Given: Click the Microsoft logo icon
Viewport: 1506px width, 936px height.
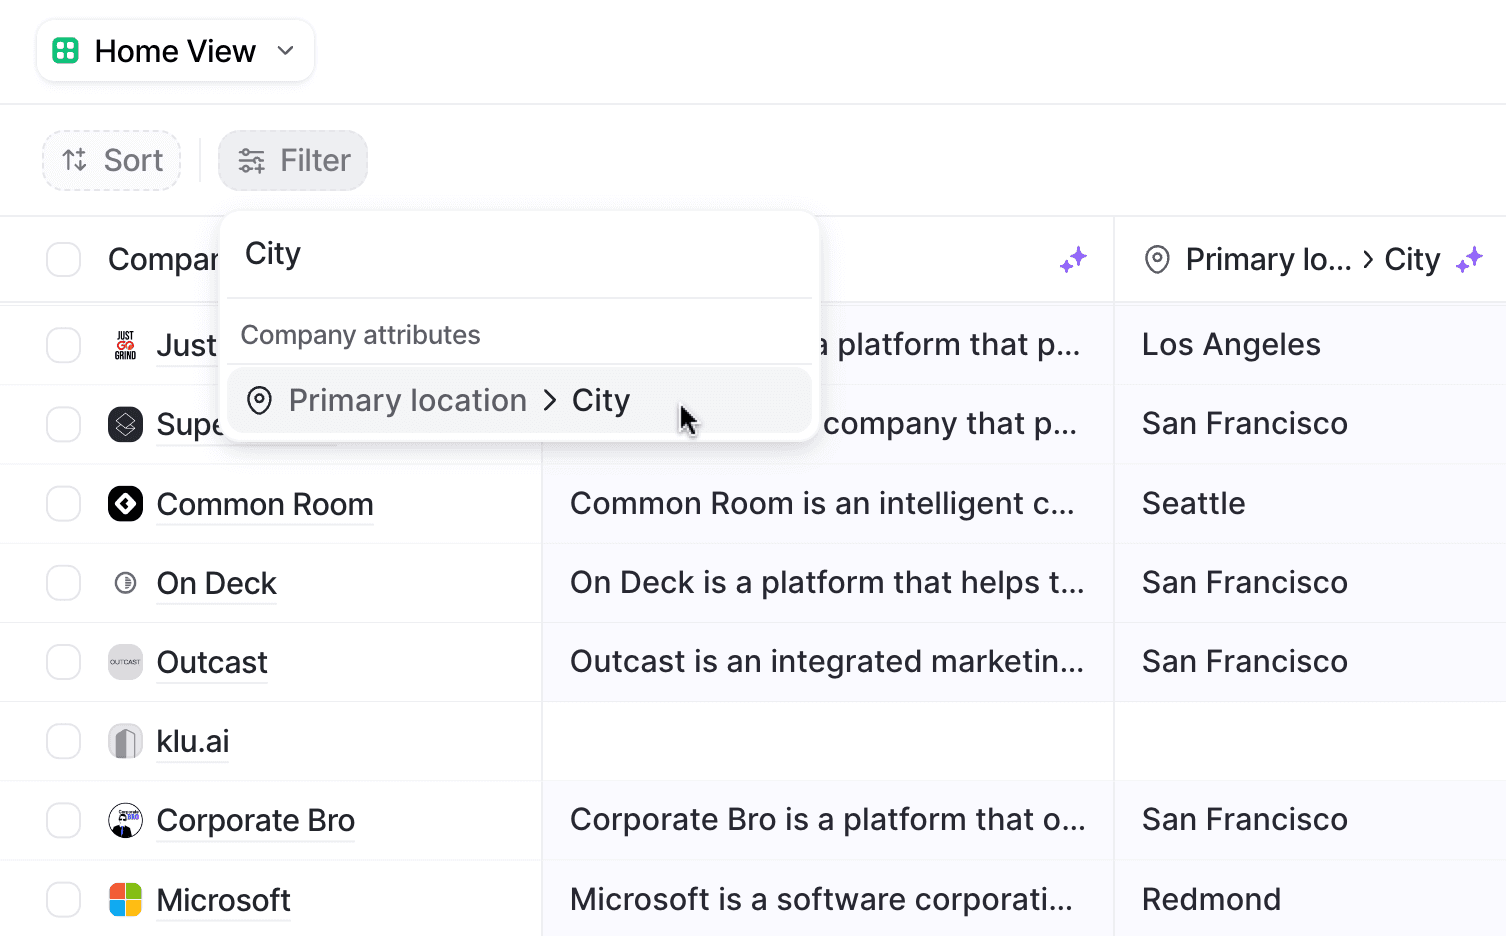Looking at the screenshot, I should 125,900.
